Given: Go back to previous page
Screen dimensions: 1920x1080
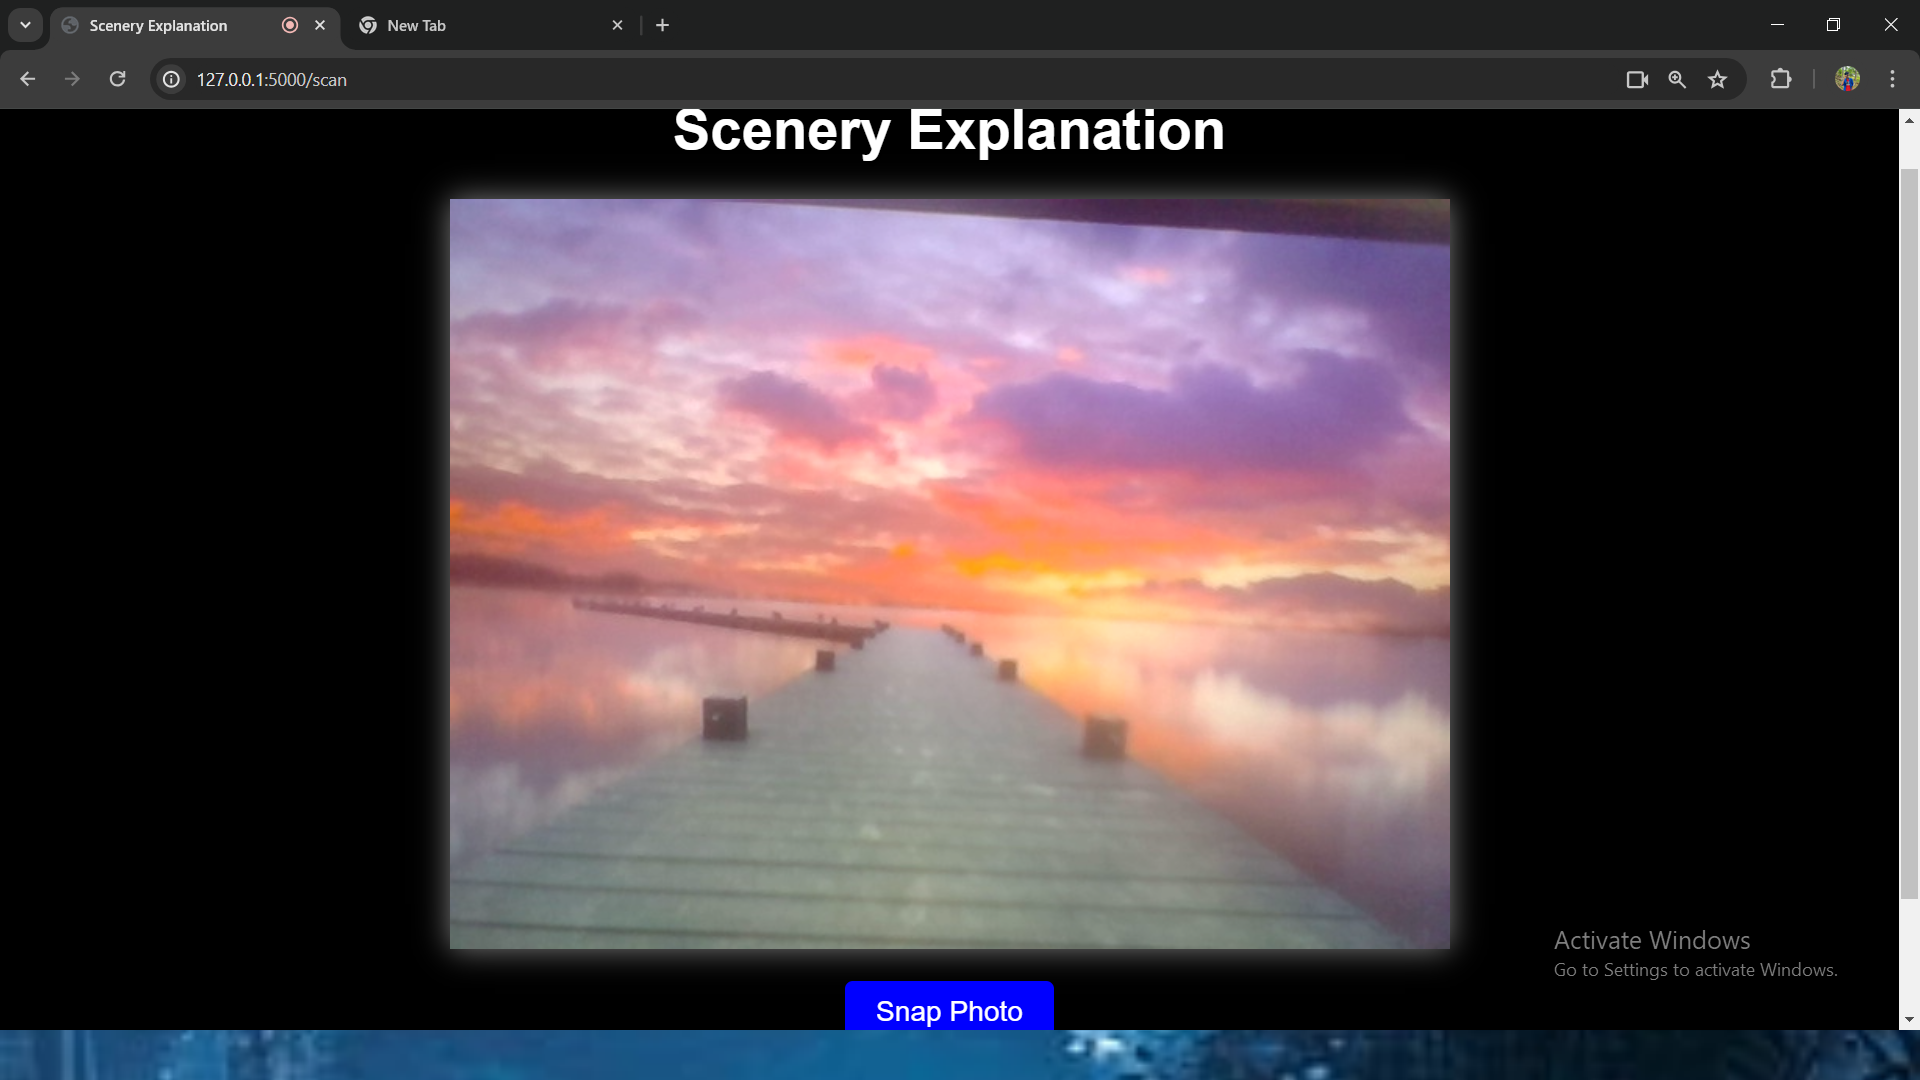Looking at the screenshot, I should (28, 79).
